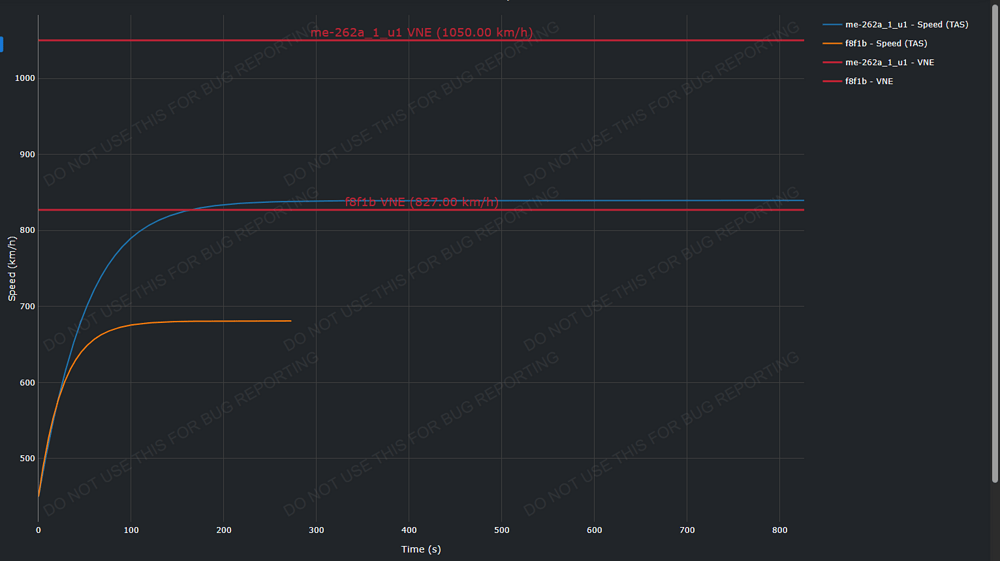
Task: Click the Speed (km/h) axis title
Action: pos(11,268)
